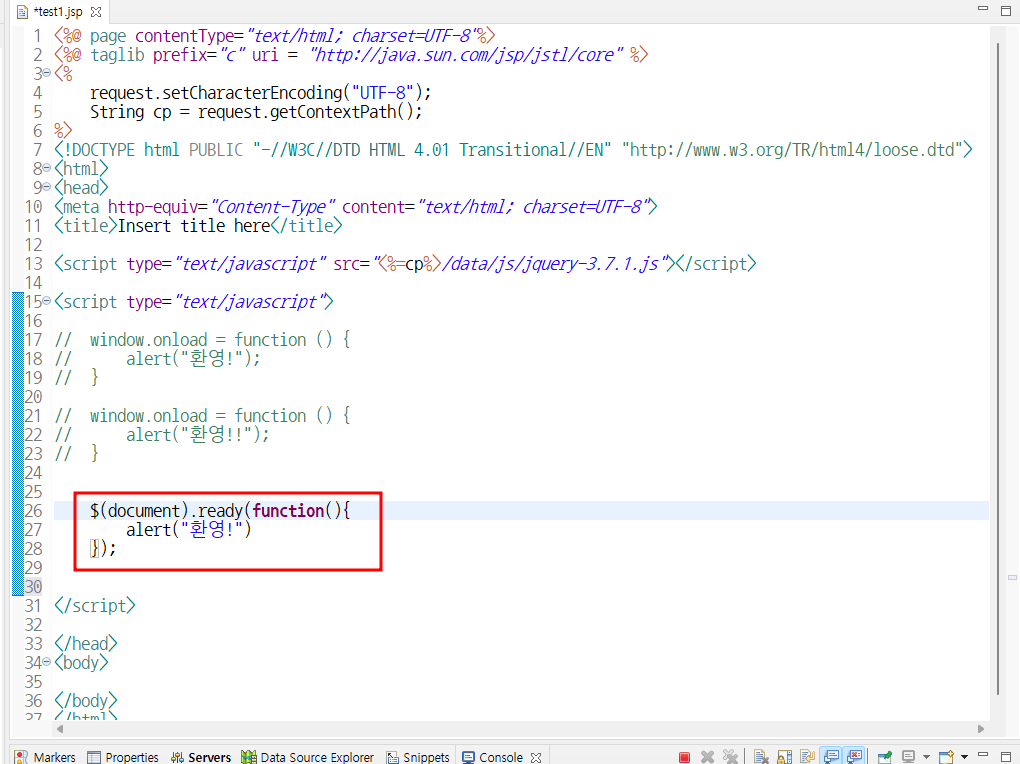This screenshot has width=1020, height=764.
Task: Collapse the html element at line 8
Action: tap(46, 168)
